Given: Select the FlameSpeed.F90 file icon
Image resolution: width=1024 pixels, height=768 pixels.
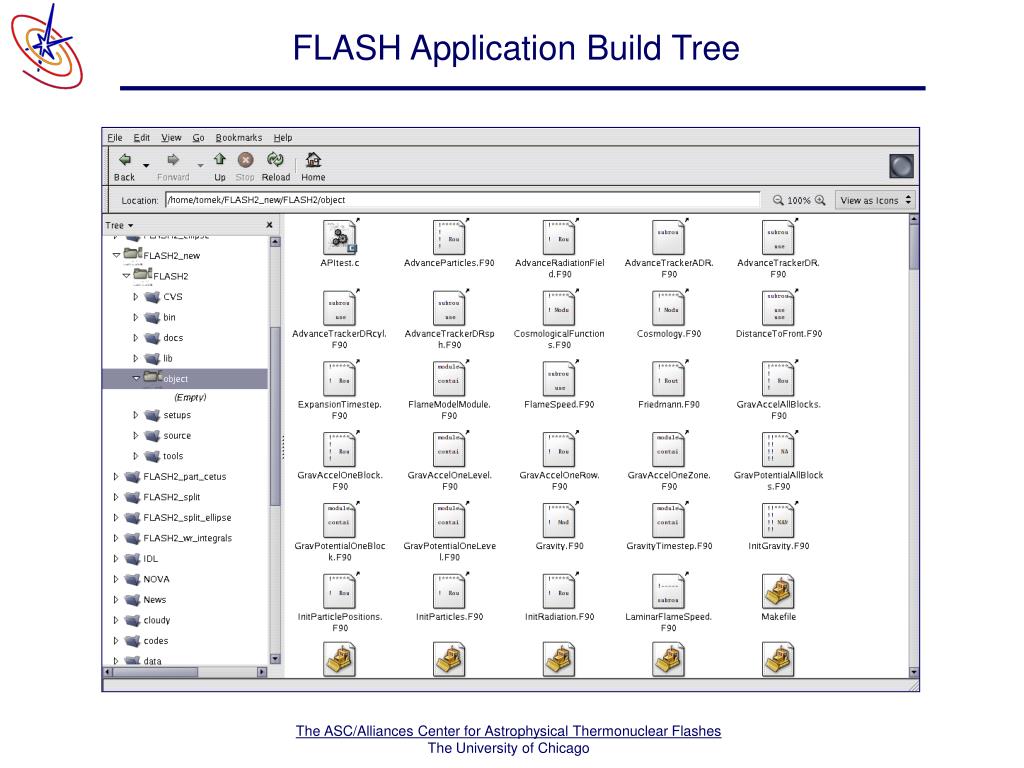Looking at the screenshot, I should pos(559,379).
